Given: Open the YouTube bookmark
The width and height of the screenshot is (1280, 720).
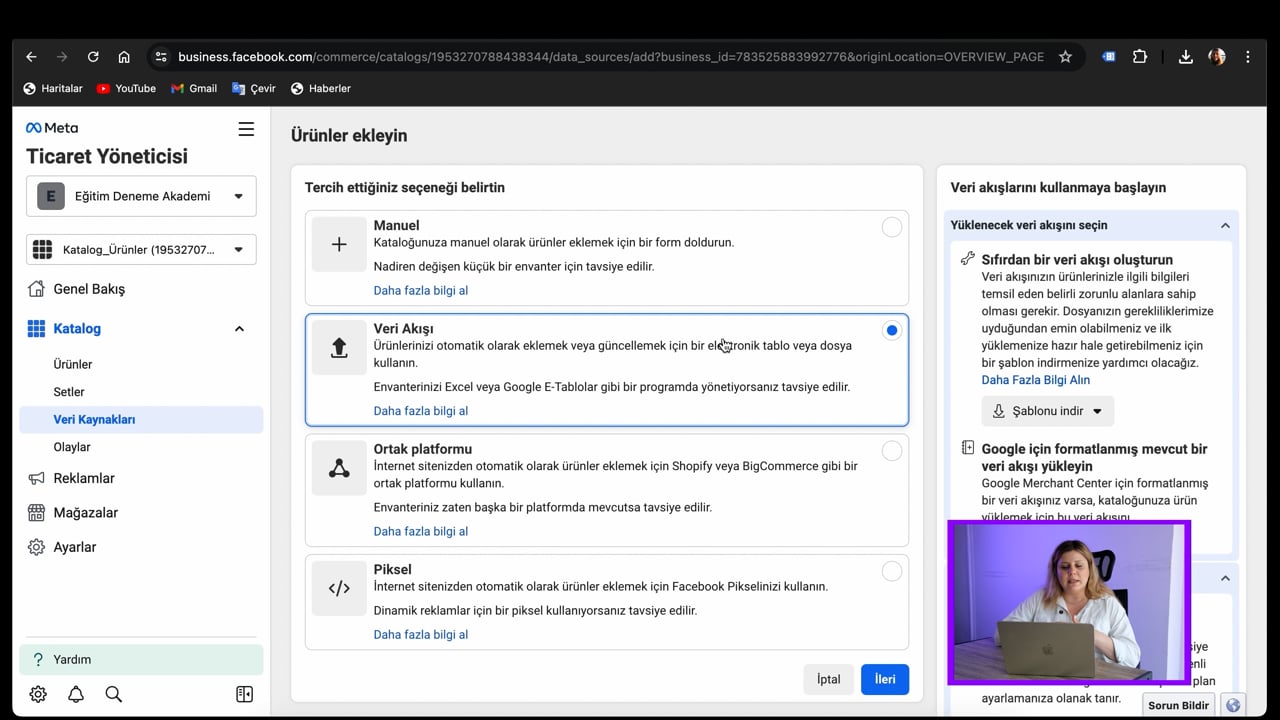Looking at the screenshot, I should 126,89.
